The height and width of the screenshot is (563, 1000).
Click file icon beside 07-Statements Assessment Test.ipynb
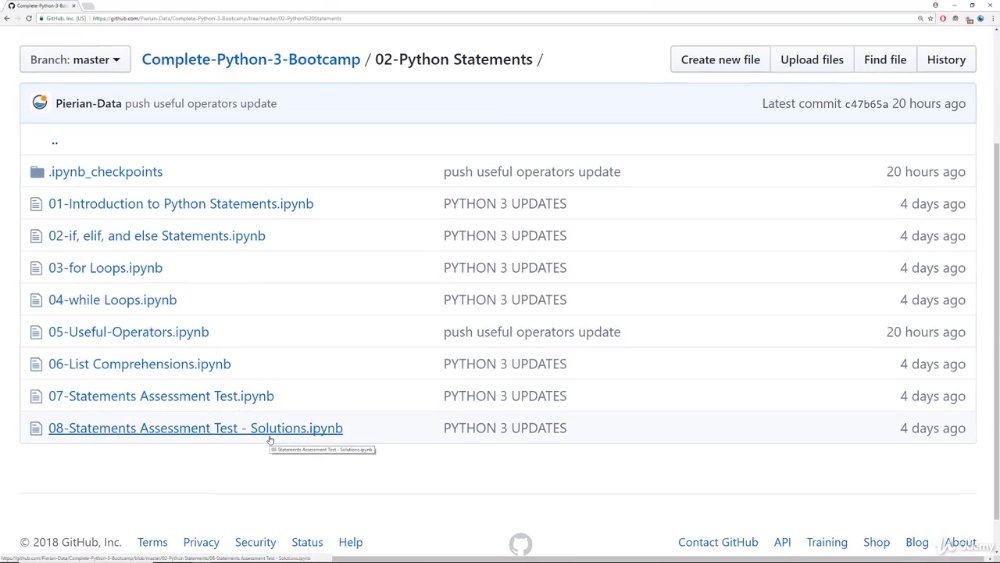(x=36, y=396)
